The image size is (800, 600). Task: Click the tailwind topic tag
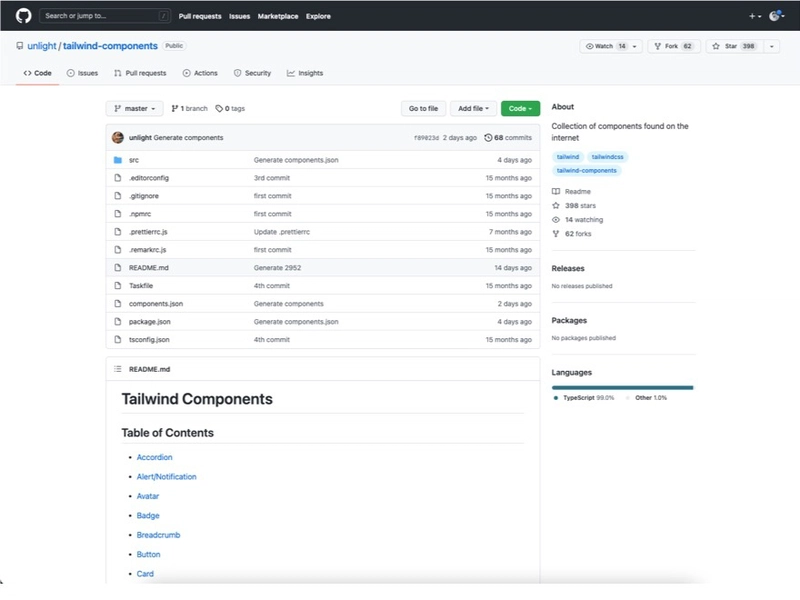(567, 157)
